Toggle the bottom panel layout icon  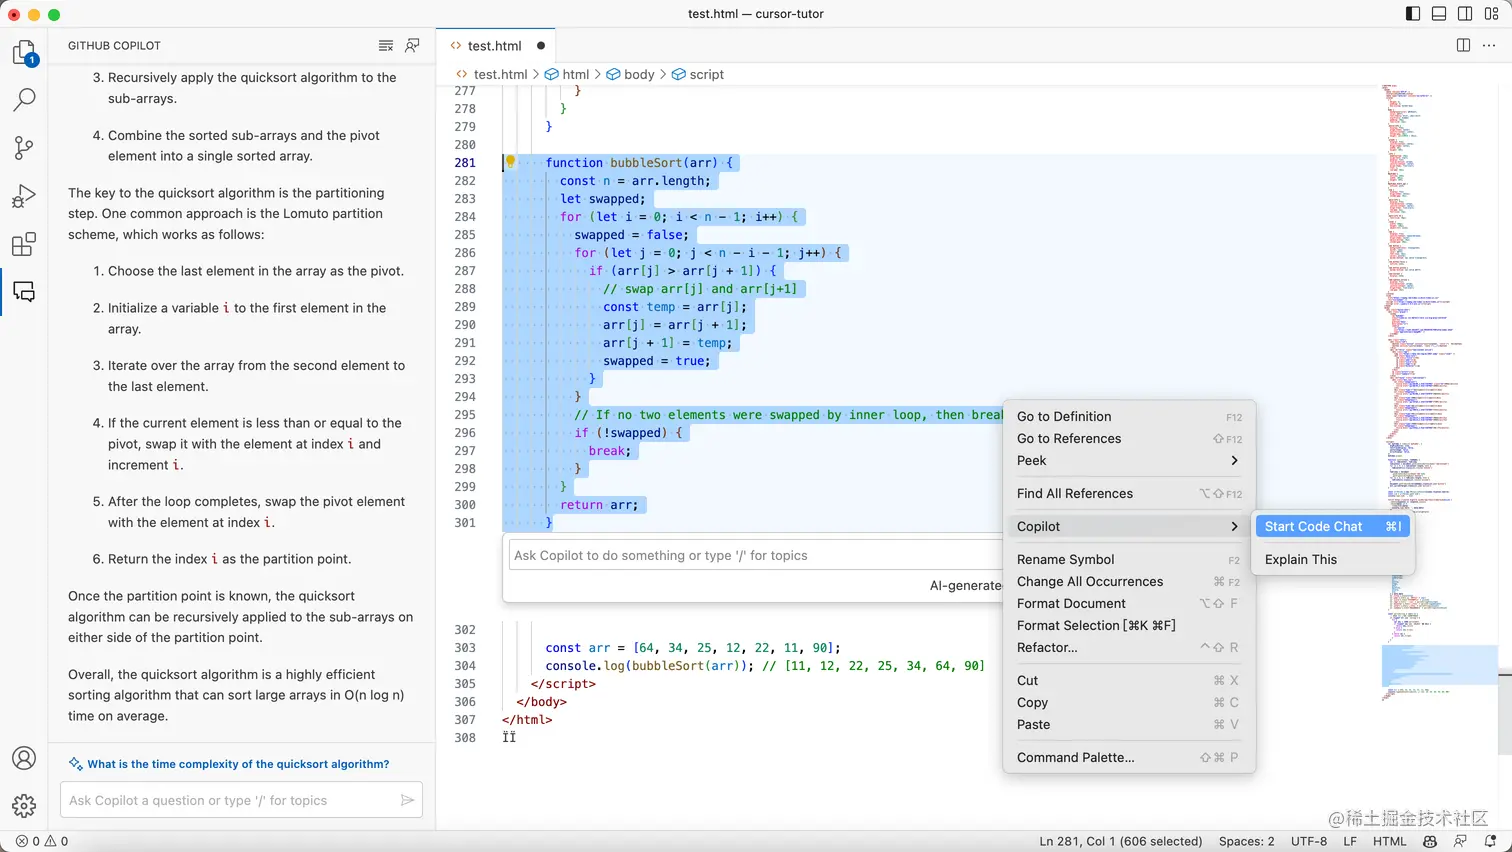pyautogui.click(x=1439, y=14)
